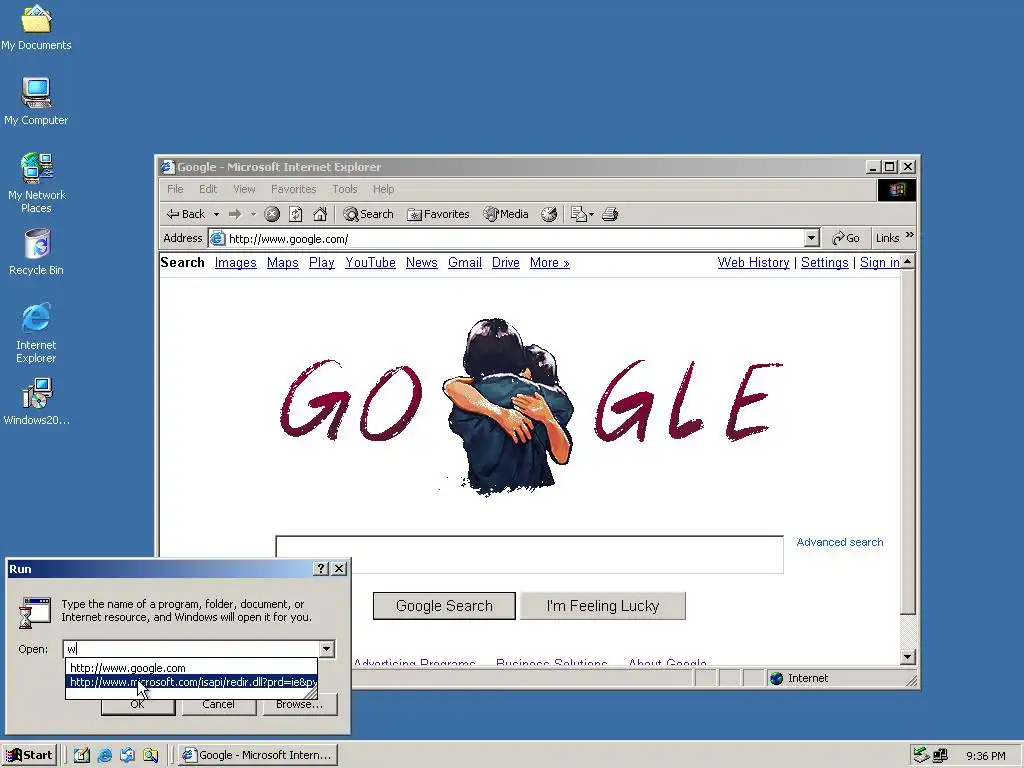Open the View menu

point(244,189)
